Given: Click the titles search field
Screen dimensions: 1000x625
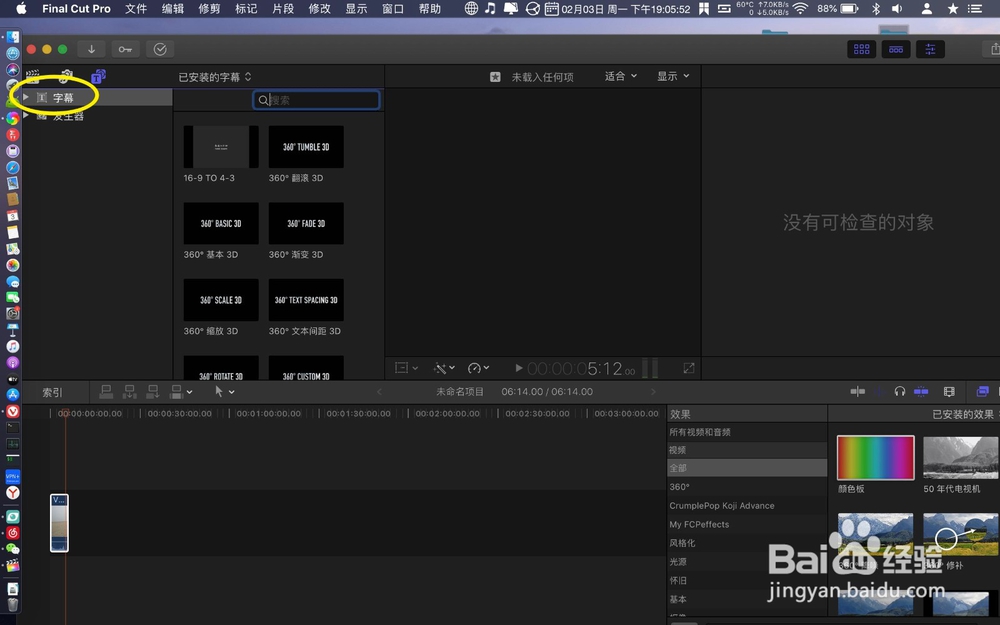Looking at the screenshot, I should pyautogui.click(x=316, y=100).
